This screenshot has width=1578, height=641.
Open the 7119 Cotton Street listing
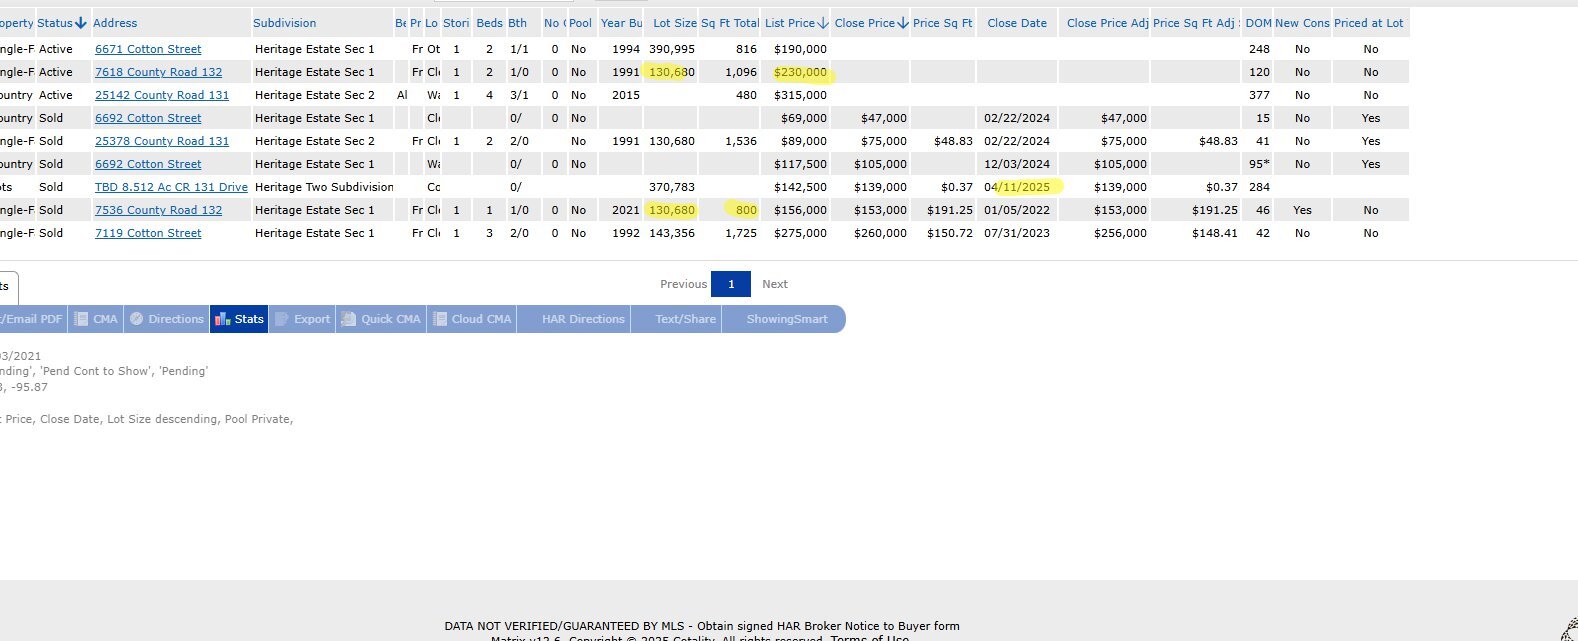click(x=148, y=233)
